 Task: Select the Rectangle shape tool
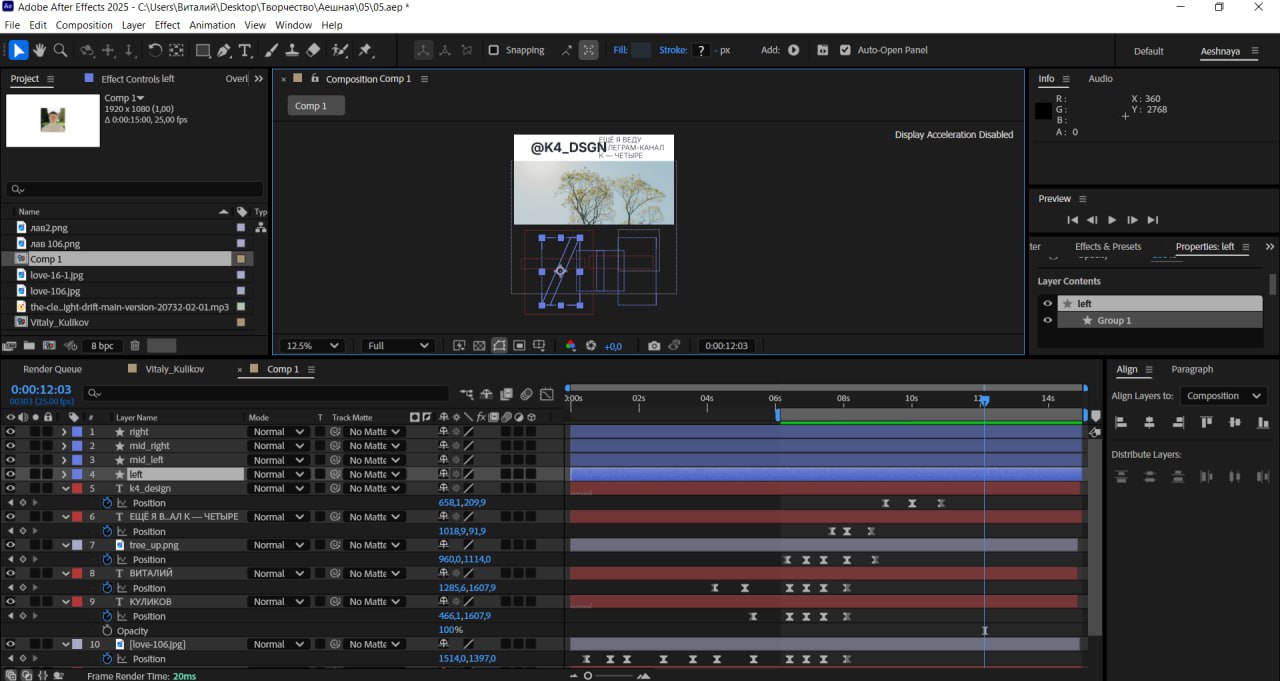click(203, 50)
